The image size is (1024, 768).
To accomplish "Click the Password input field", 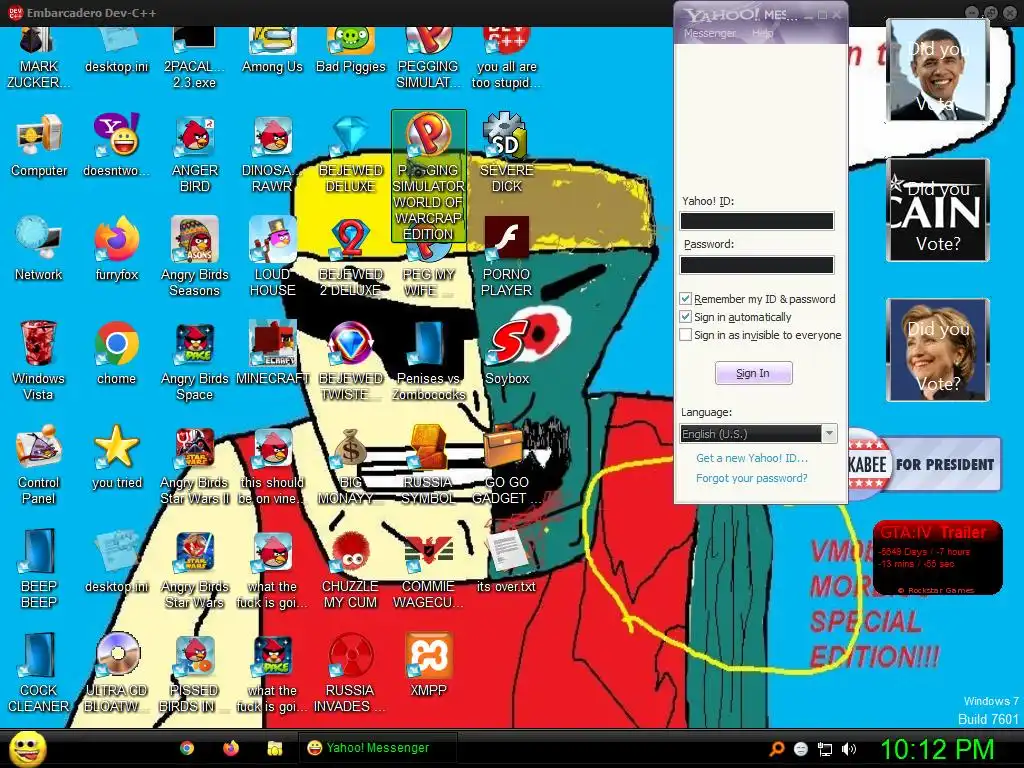I will pos(757,264).
